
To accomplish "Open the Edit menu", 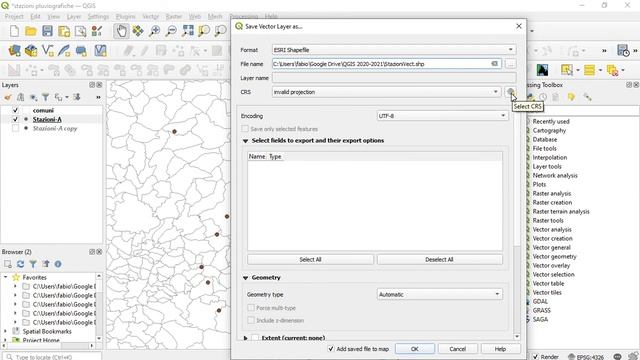I will coord(35,16).
